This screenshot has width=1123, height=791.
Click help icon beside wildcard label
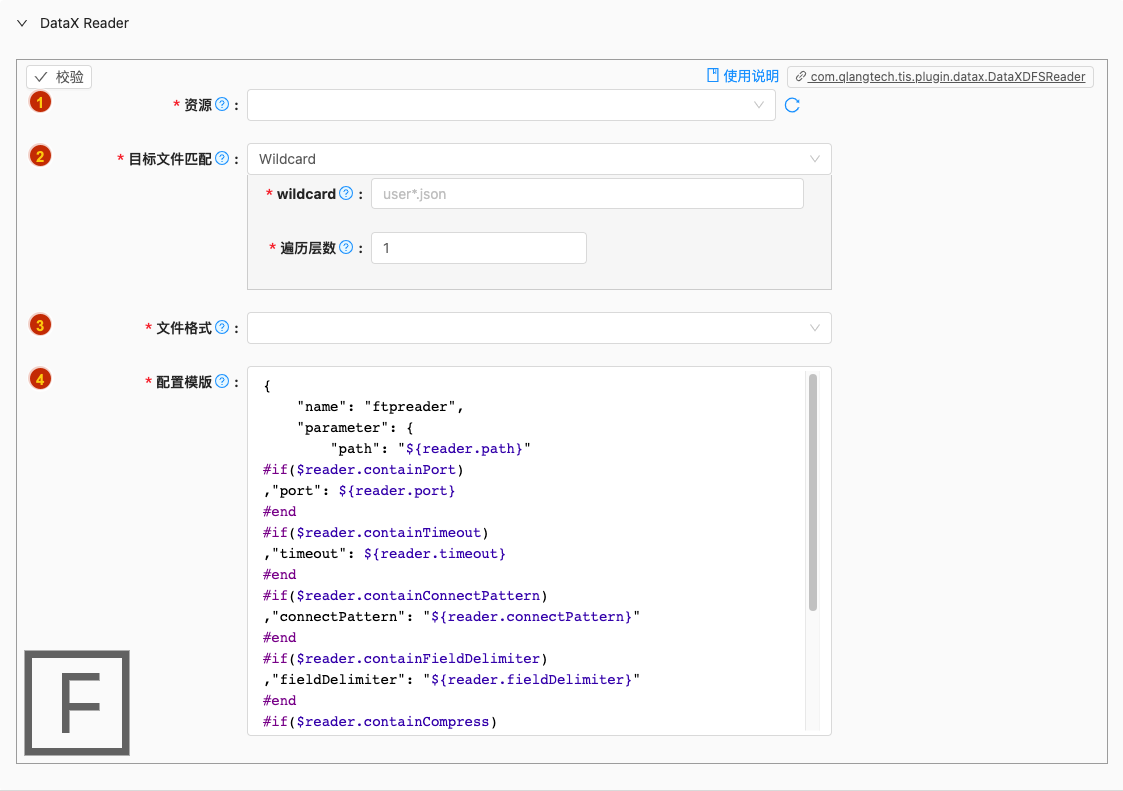coord(346,193)
